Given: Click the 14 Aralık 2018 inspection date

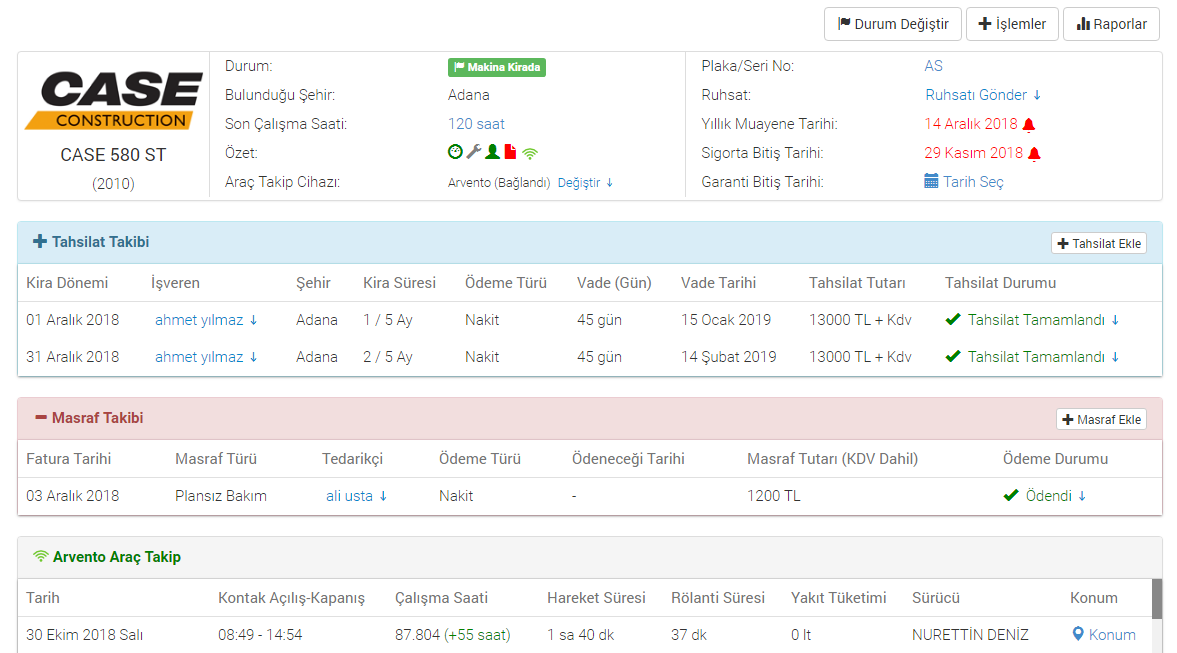Looking at the screenshot, I should point(971,124).
